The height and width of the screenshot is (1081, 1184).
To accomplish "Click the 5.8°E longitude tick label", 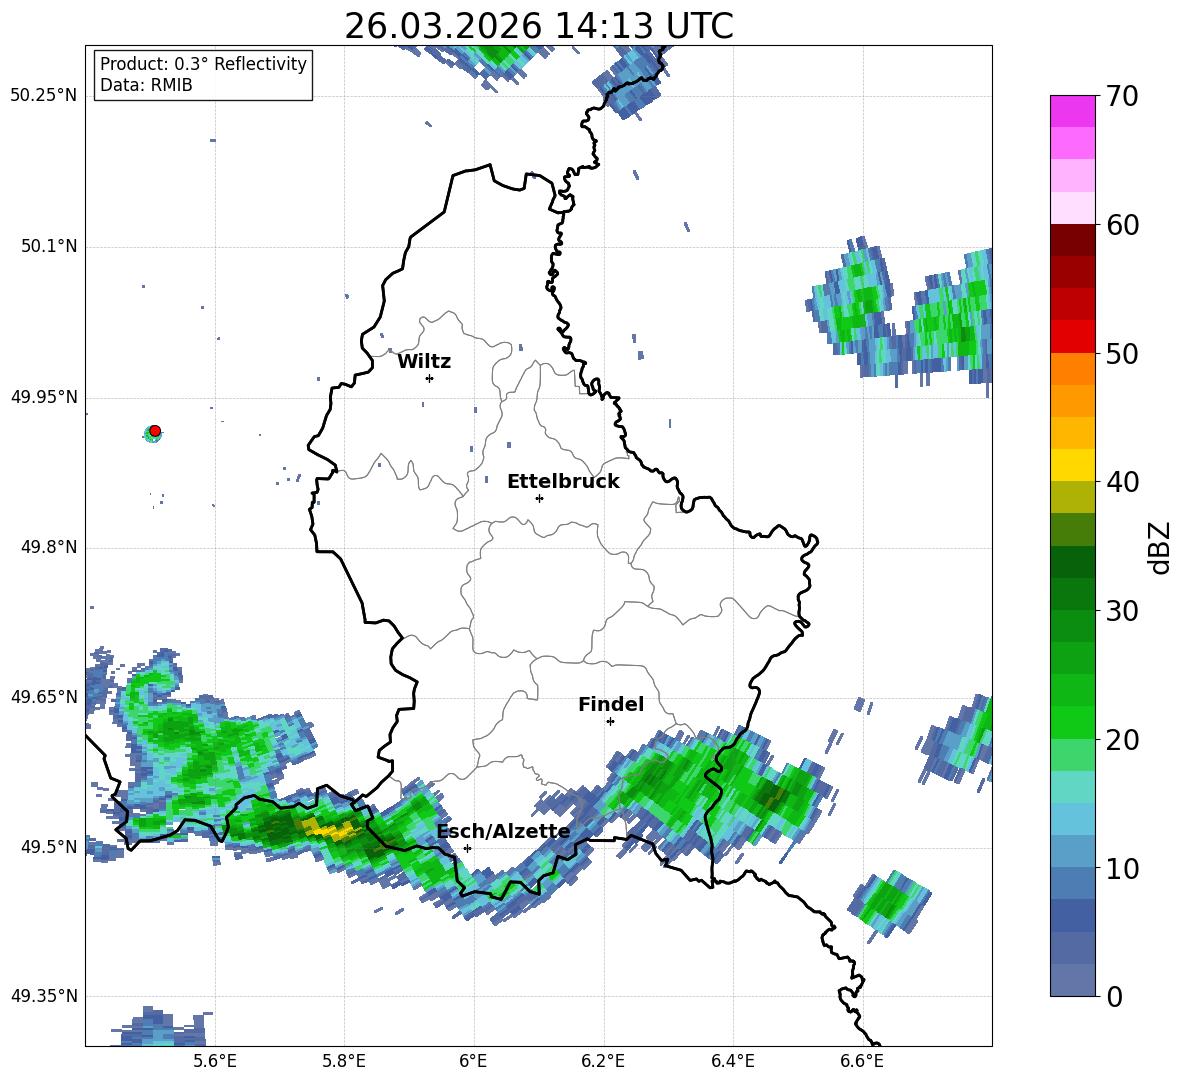I will pos(344,1061).
